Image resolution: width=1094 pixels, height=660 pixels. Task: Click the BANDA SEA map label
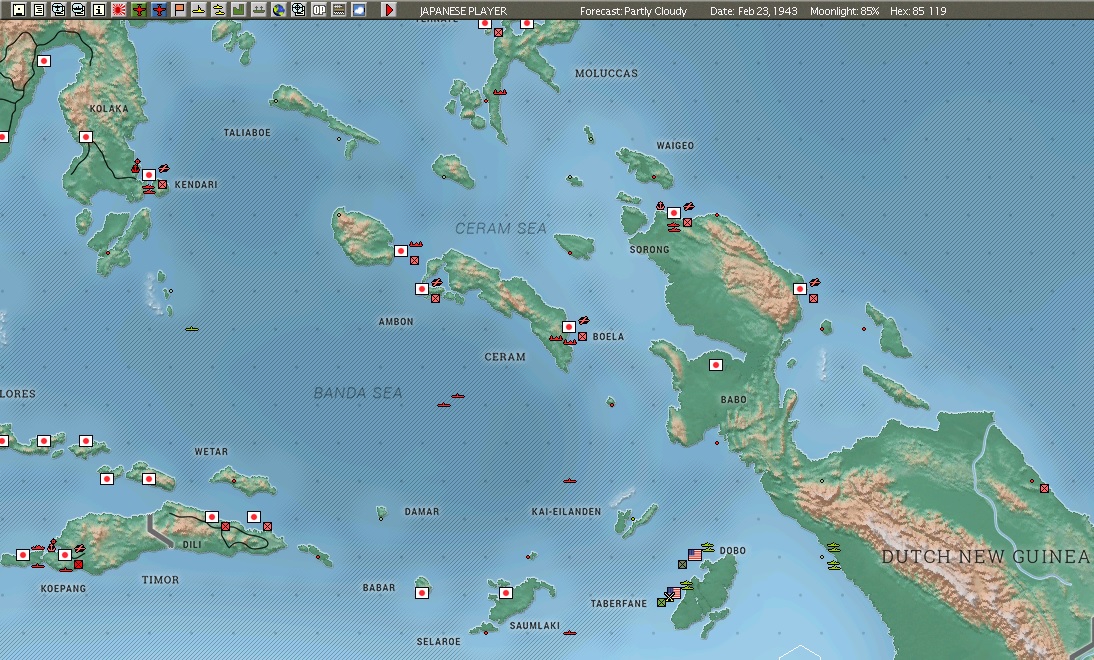click(x=358, y=393)
